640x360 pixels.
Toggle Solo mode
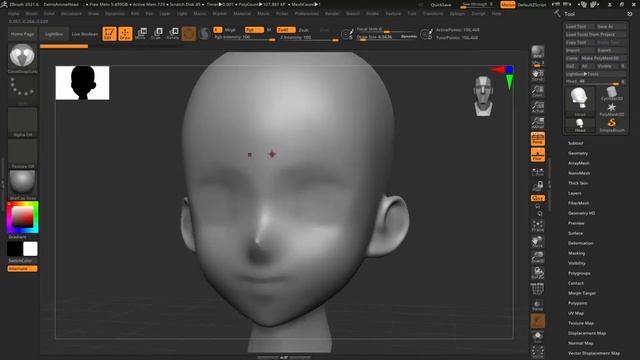coord(538,336)
